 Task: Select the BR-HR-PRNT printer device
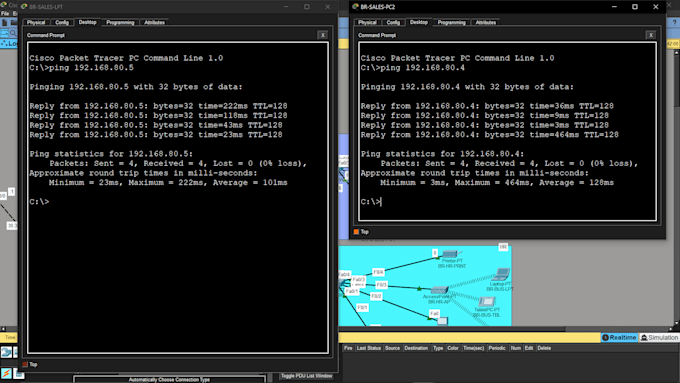[x=451, y=254]
